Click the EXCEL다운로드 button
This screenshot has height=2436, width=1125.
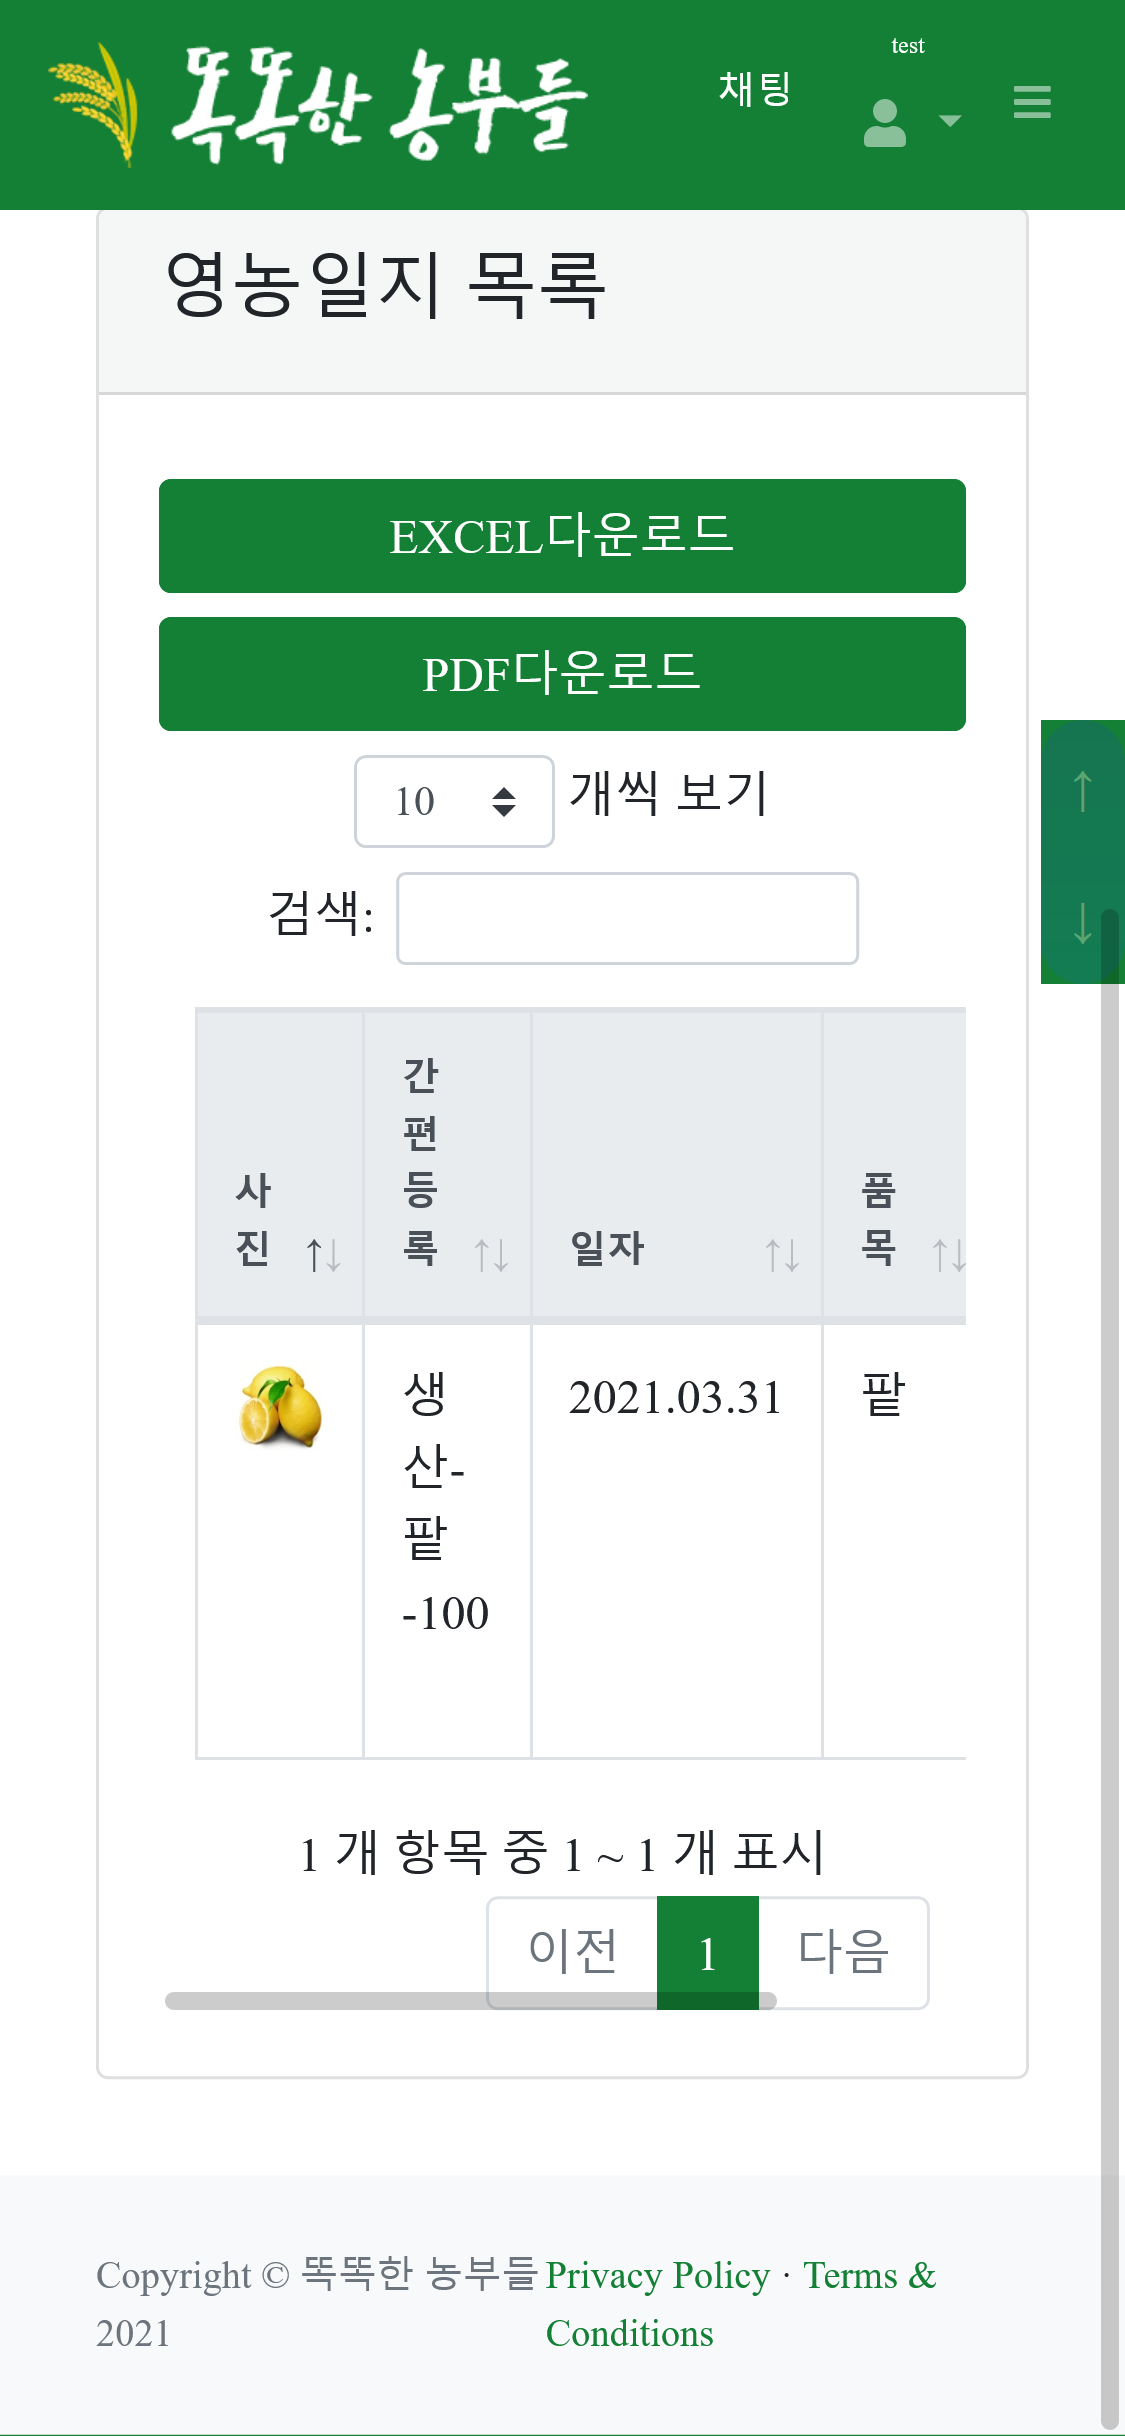pyautogui.click(x=562, y=536)
